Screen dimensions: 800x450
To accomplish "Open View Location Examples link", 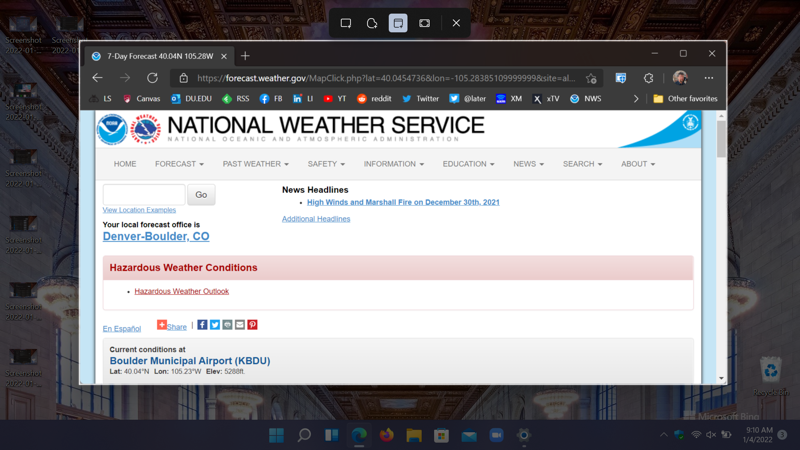I will tap(139, 210).
